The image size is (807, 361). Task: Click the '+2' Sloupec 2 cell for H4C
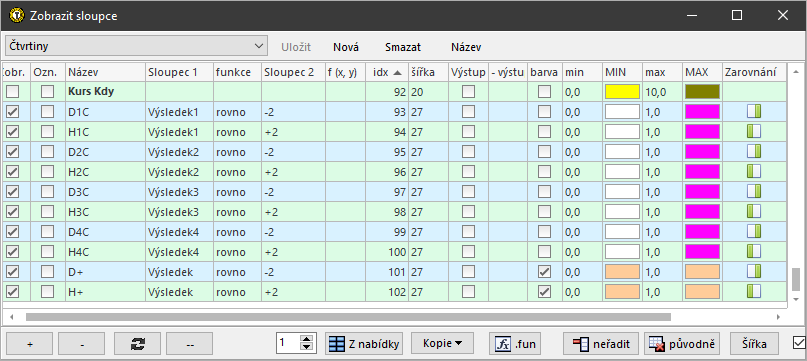click(x=293, y=252)
